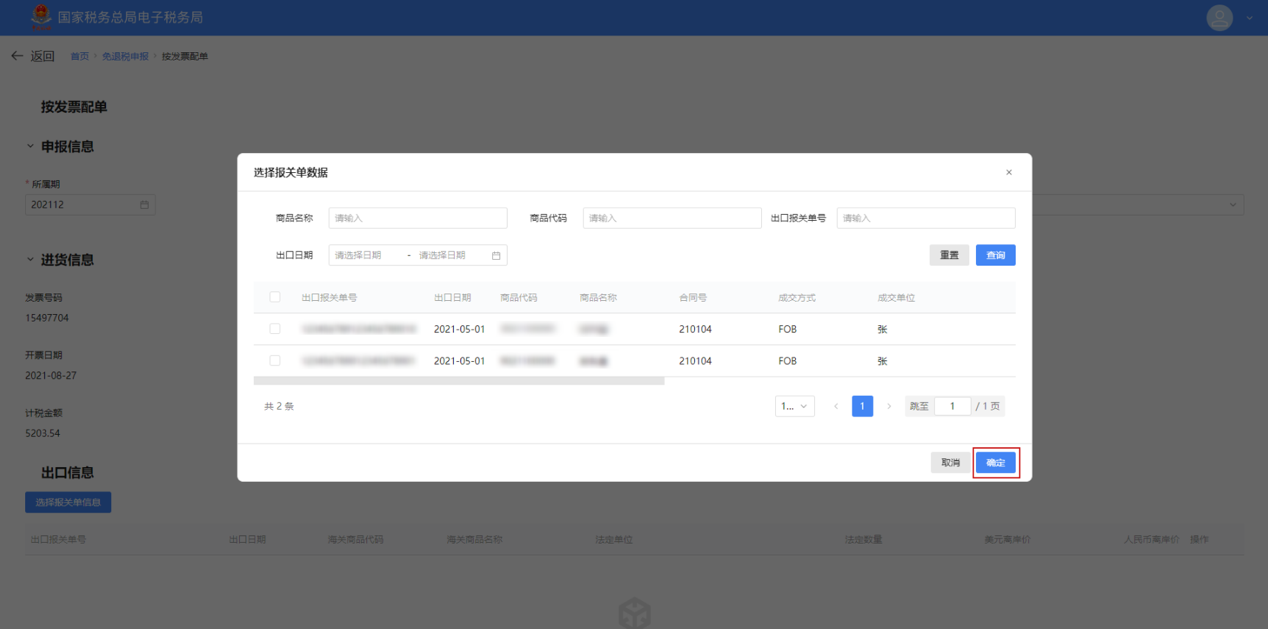The width and height of the screenshot is (1268, 629).
Task: Open the 所属期 calendar icon
Action: 144,205
